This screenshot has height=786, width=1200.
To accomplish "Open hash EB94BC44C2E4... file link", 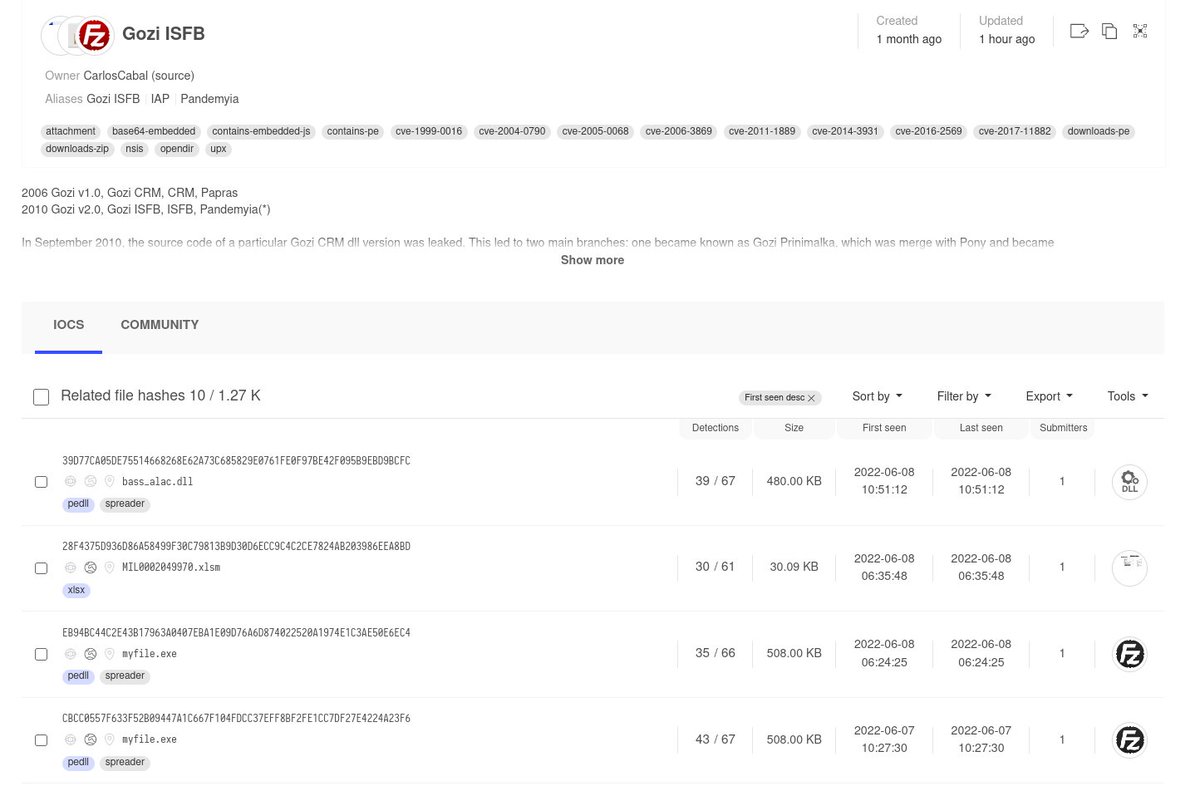I will pos(236,633).
